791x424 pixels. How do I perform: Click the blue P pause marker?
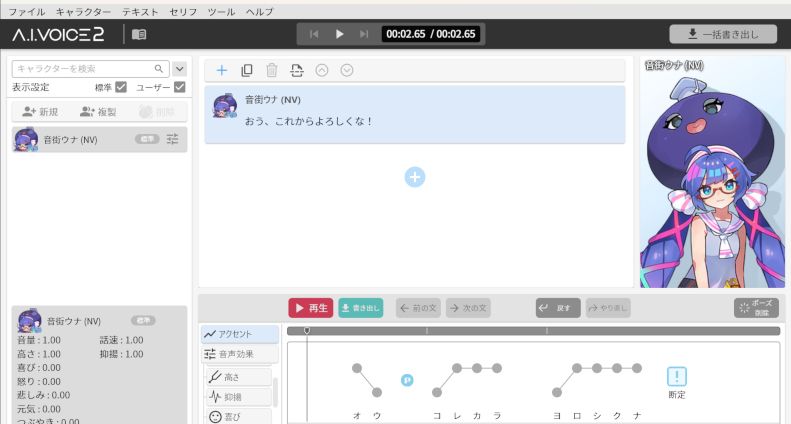(x=407, y=380)
